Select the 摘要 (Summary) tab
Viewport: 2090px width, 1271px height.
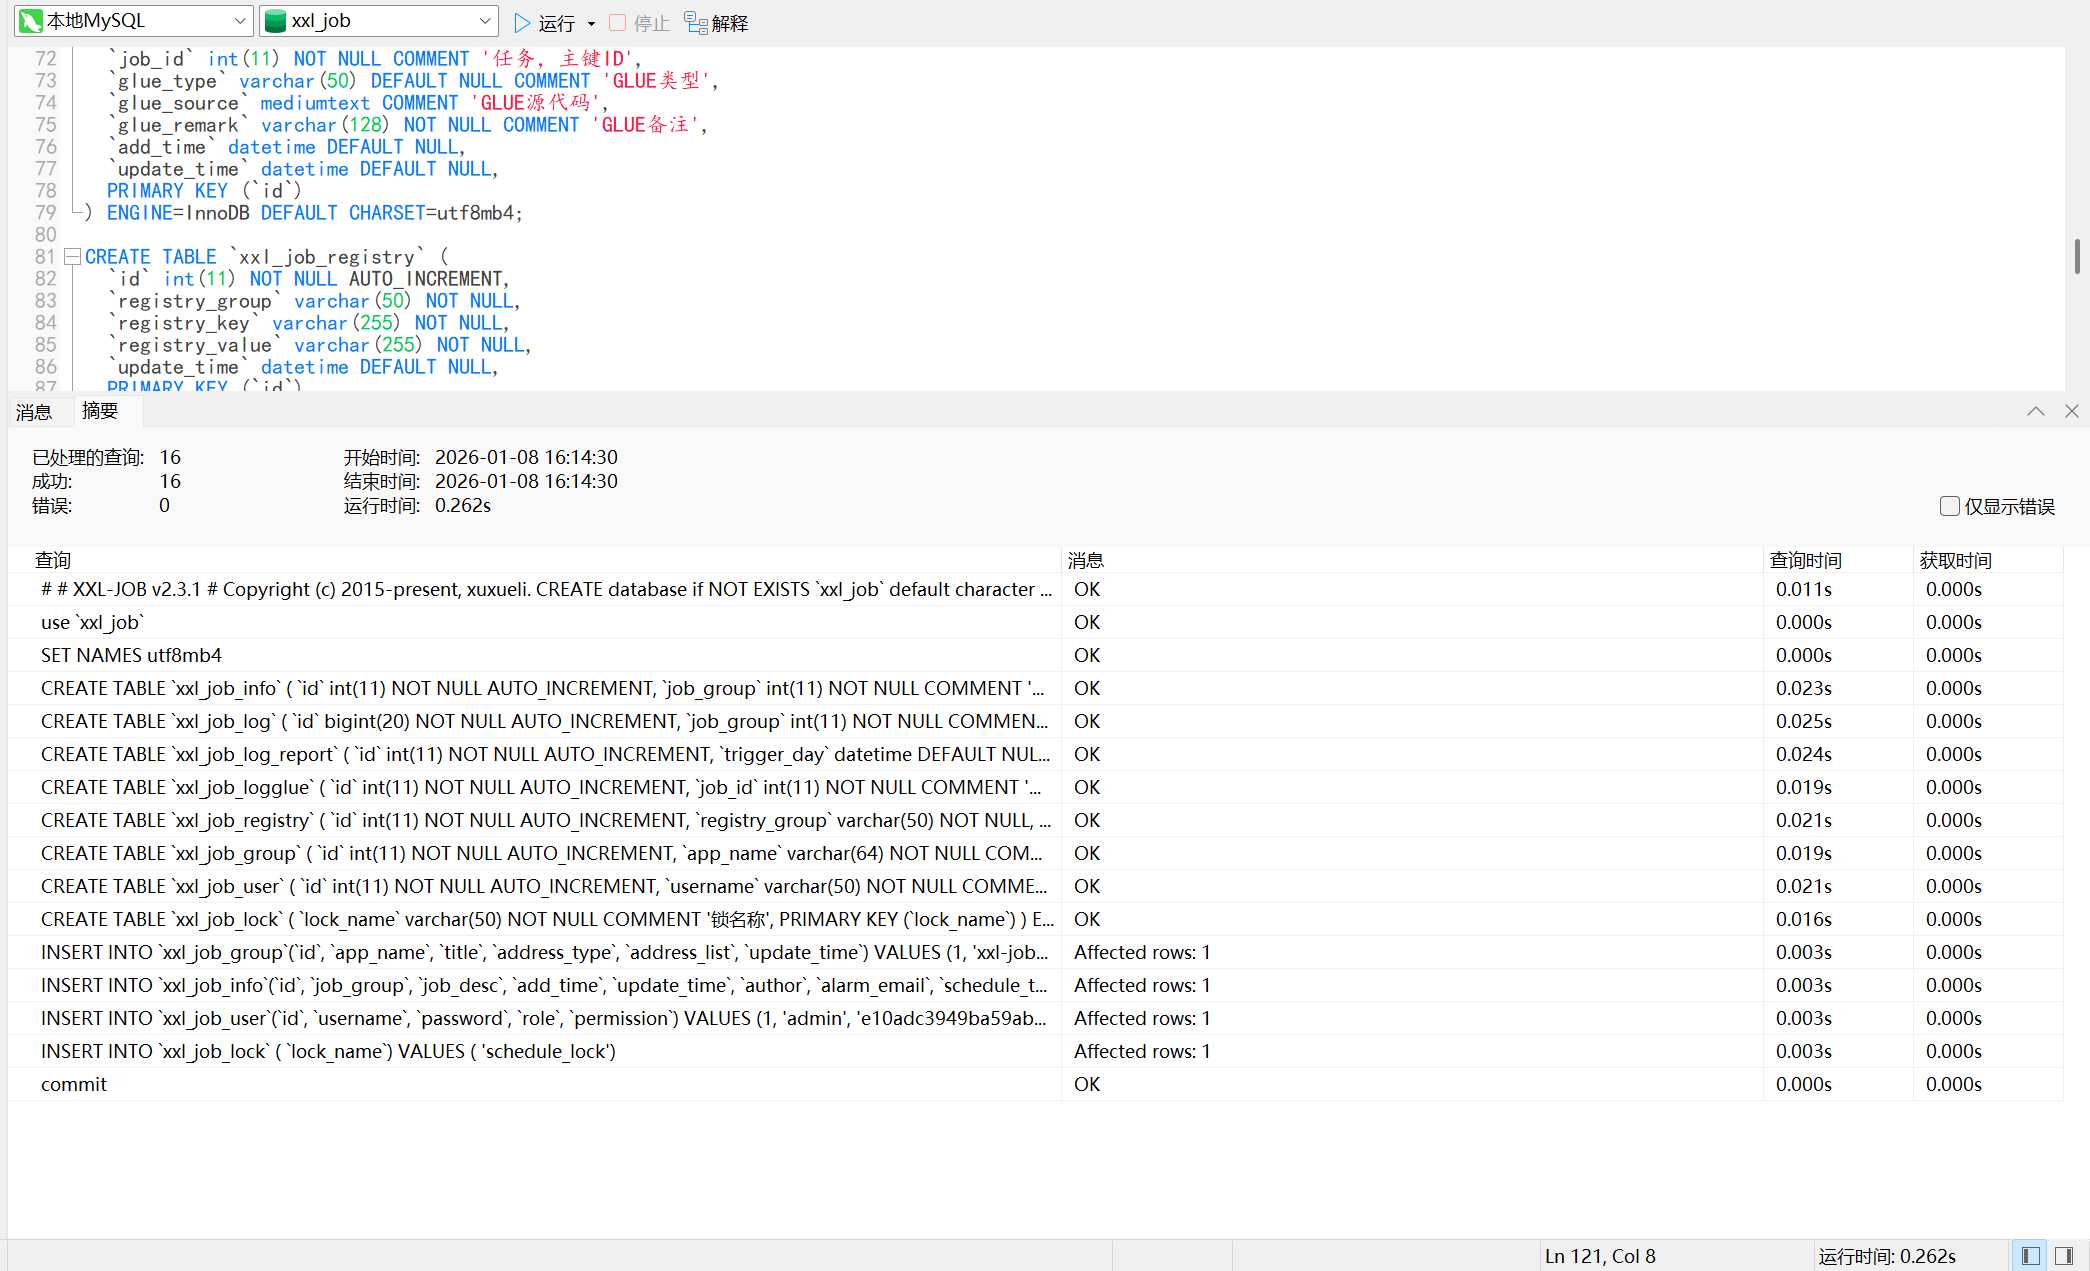pyautogui.click(x=100, y=411)
